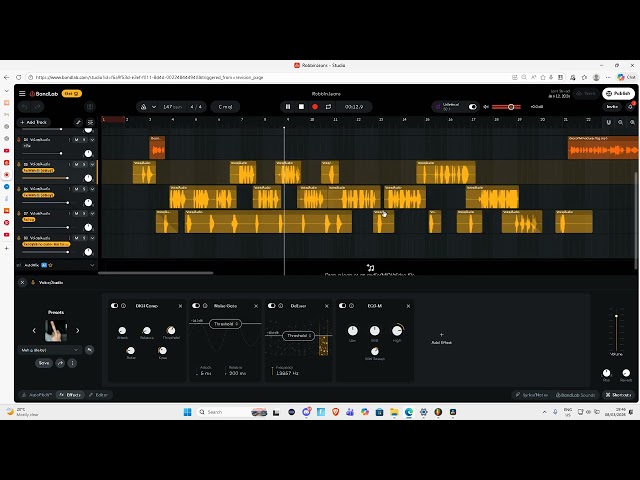
Task: Click the Add Track button
Action: [x=34, y=122]
